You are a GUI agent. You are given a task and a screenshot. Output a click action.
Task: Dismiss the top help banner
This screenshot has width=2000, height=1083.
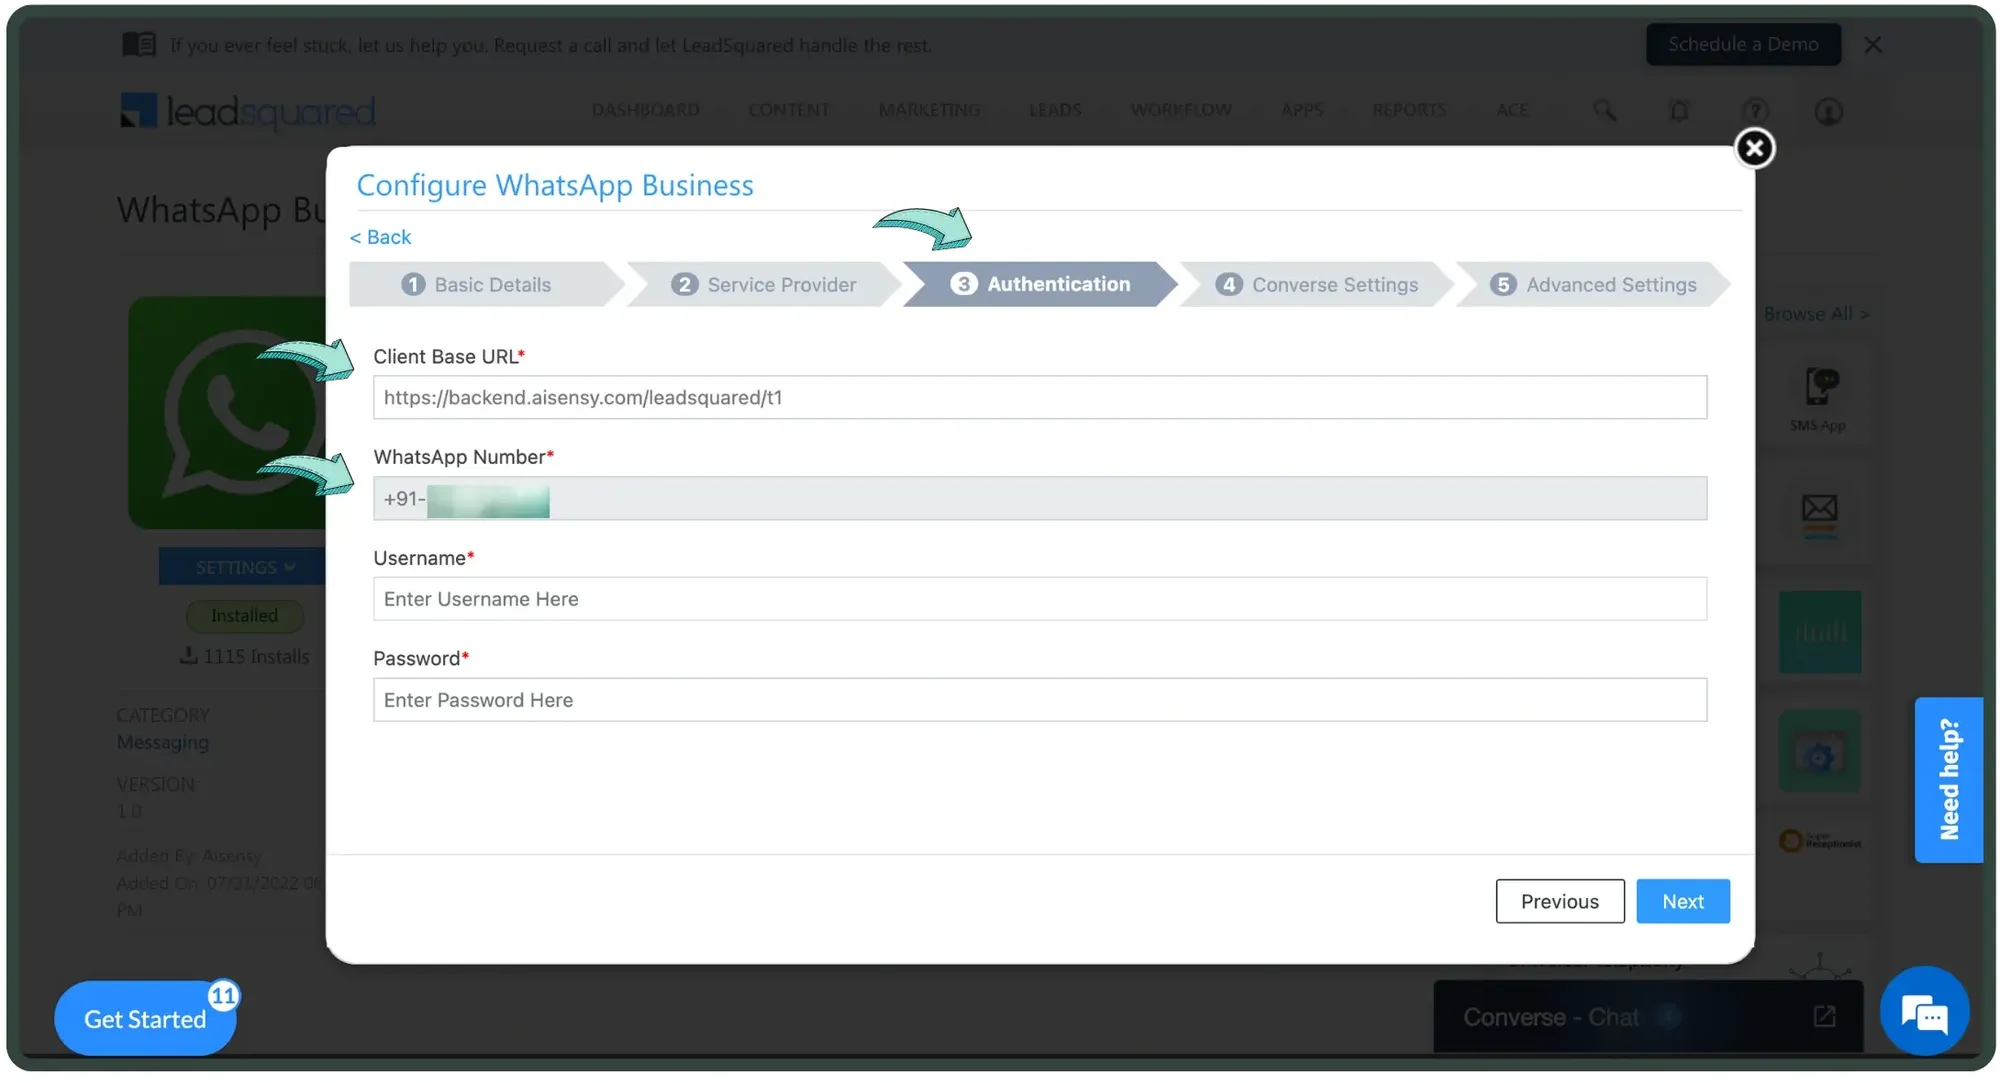click(1873, 45)
